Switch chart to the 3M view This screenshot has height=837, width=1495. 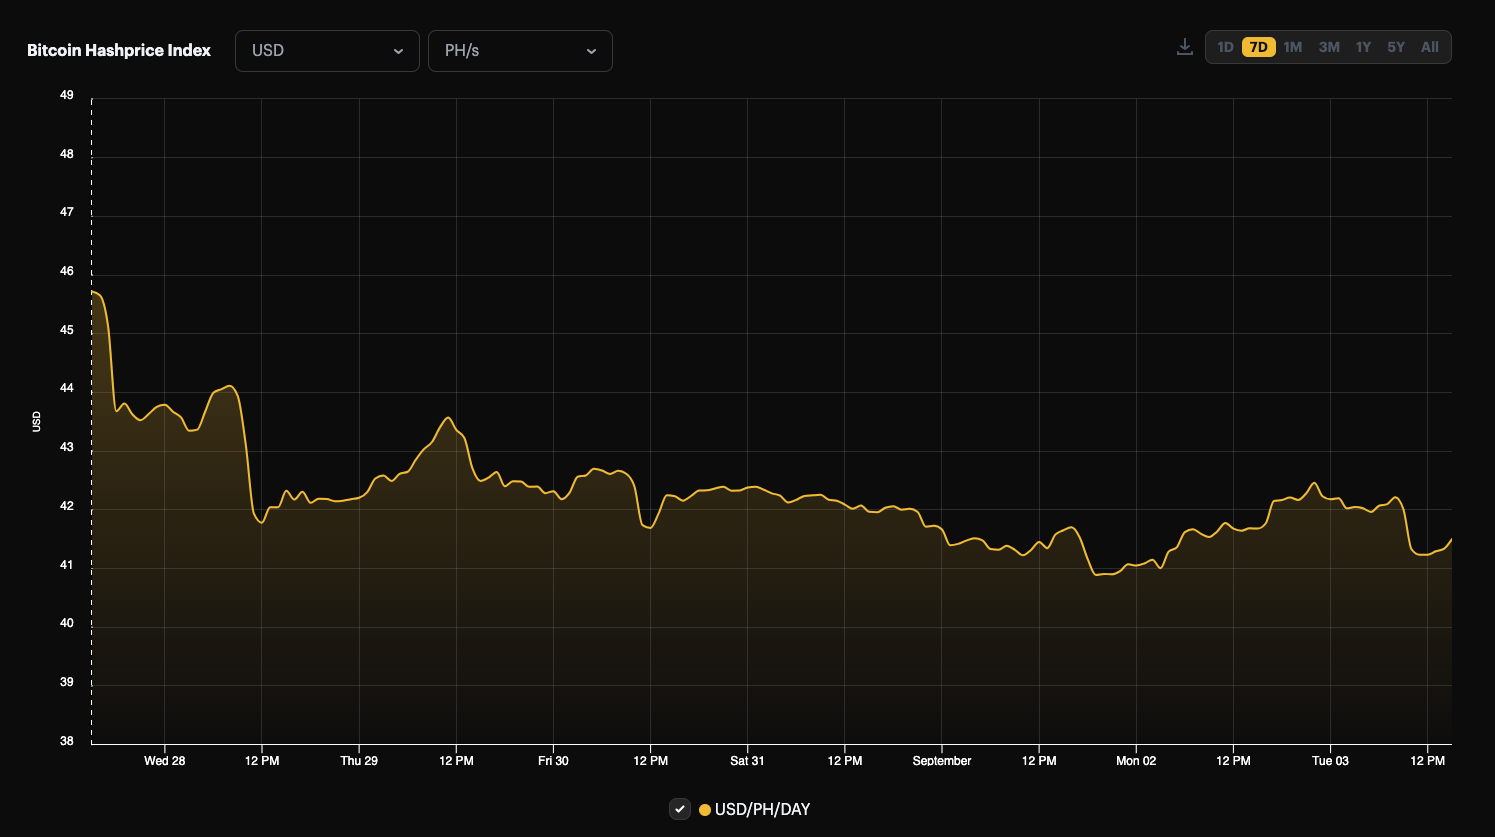[x=1328, y=46]
